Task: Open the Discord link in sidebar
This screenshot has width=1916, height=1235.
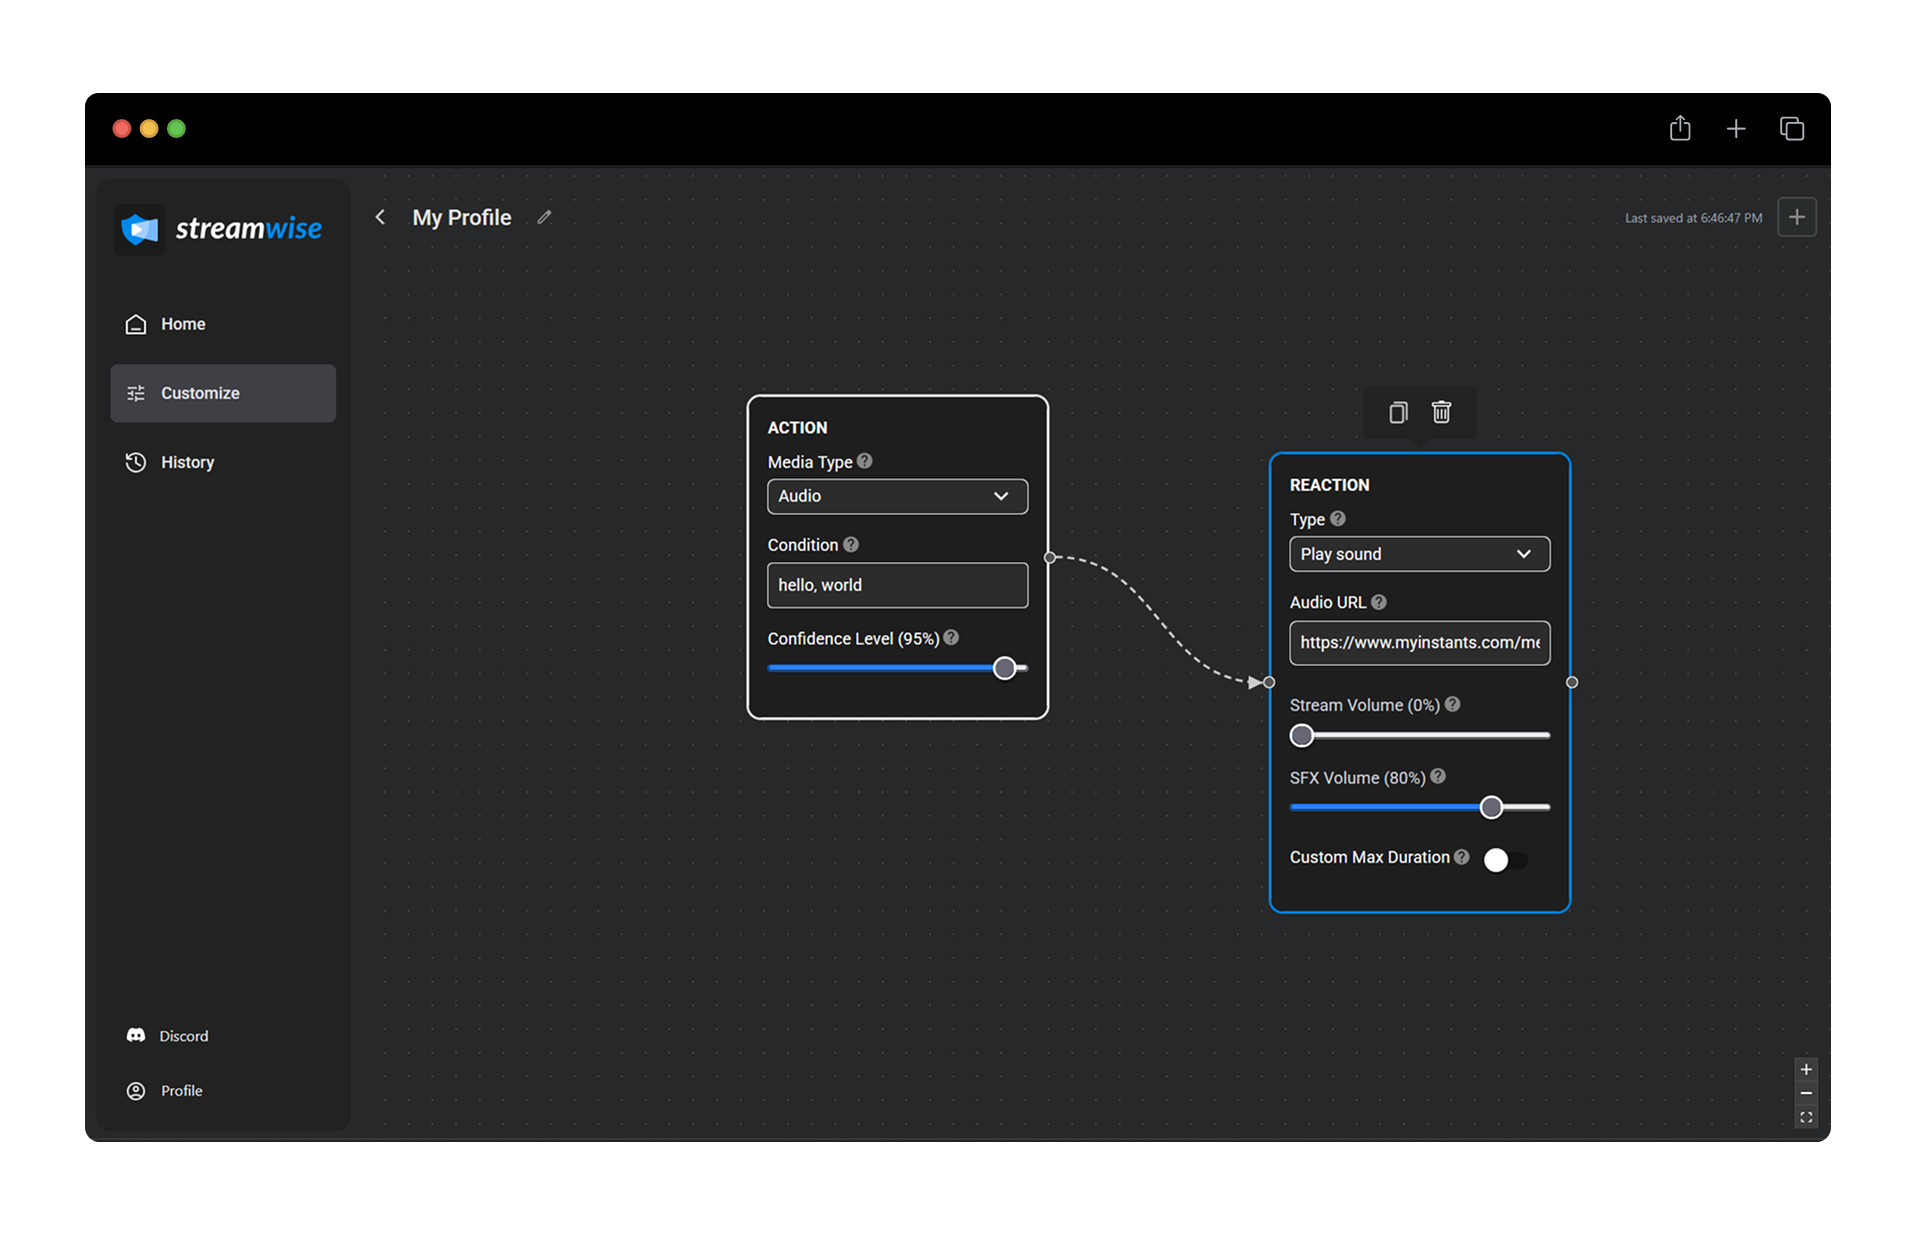Action: coord(183,1036)
